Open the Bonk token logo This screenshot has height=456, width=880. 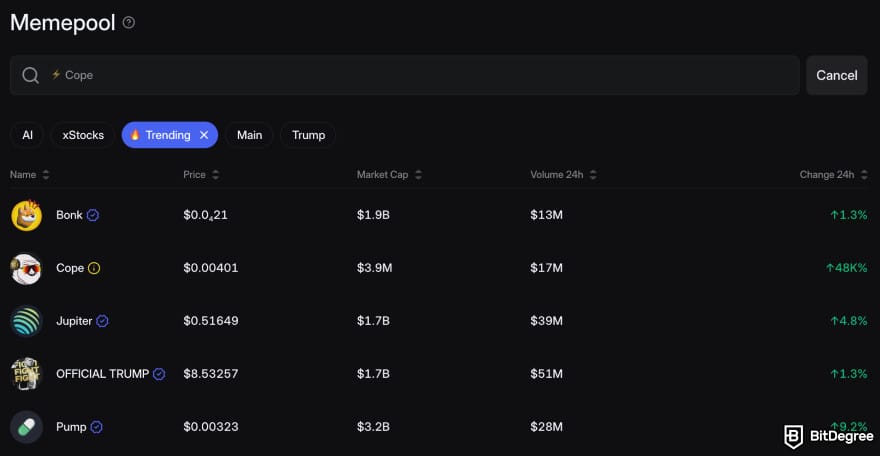26,215
